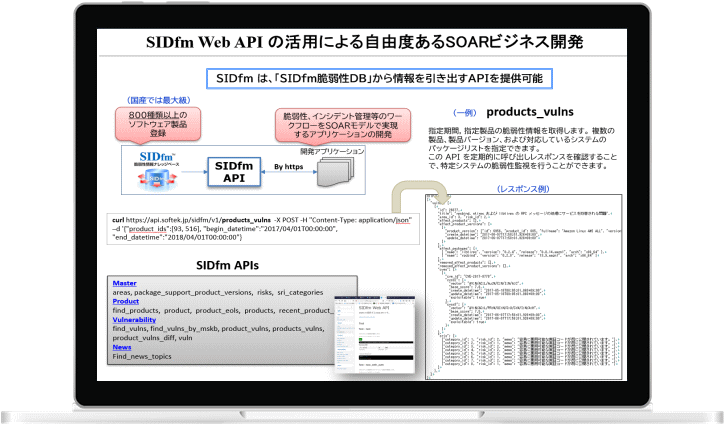Click the '(一例)' blue label

465,112
